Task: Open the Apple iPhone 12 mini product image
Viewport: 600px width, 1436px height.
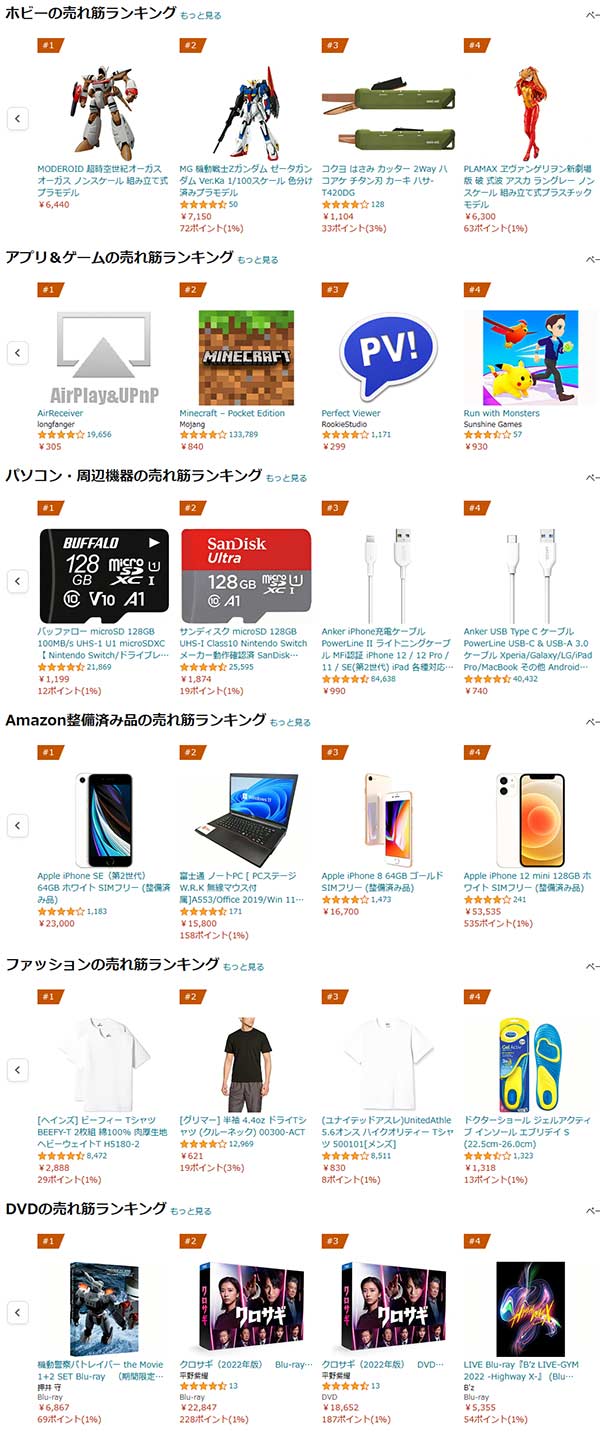Action: [x=530, y=819]
